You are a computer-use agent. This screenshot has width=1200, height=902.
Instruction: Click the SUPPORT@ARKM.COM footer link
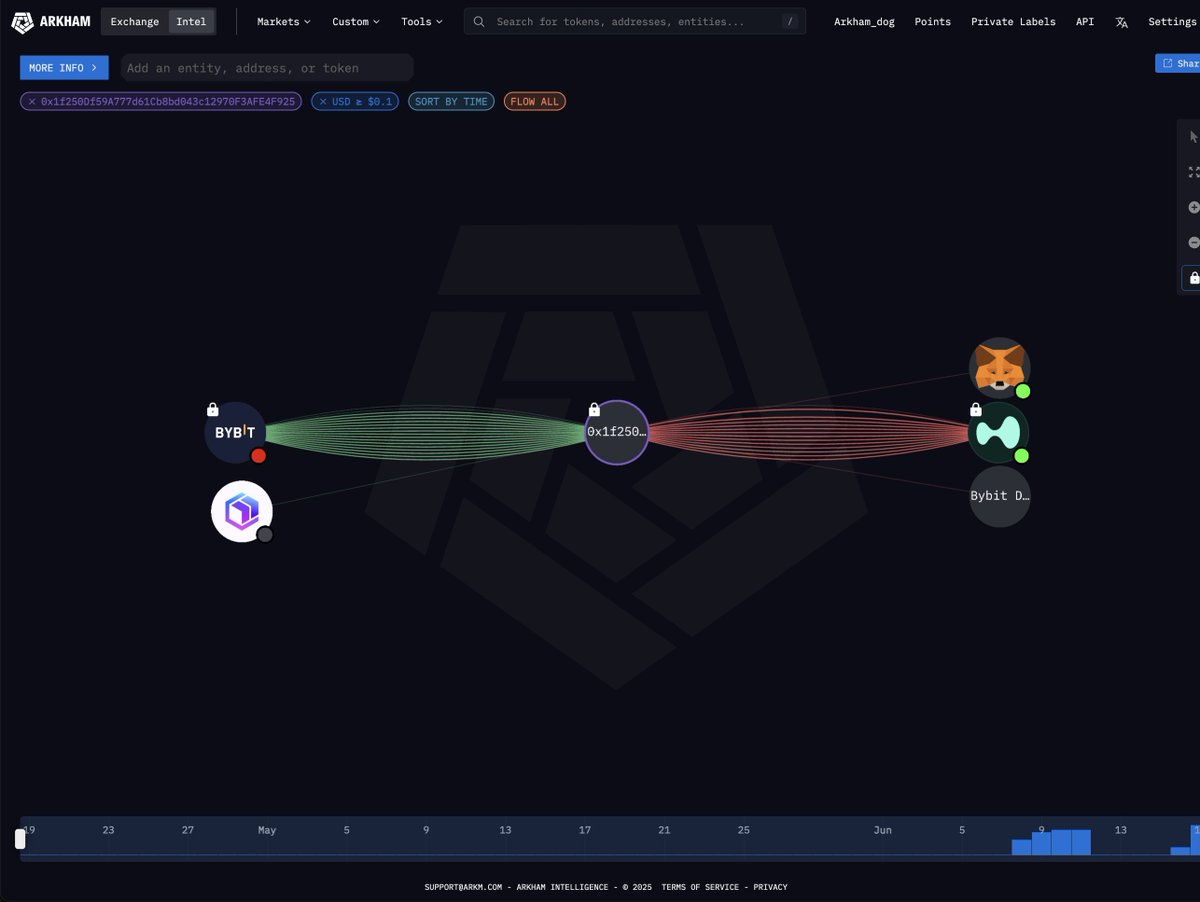point(462,887)
